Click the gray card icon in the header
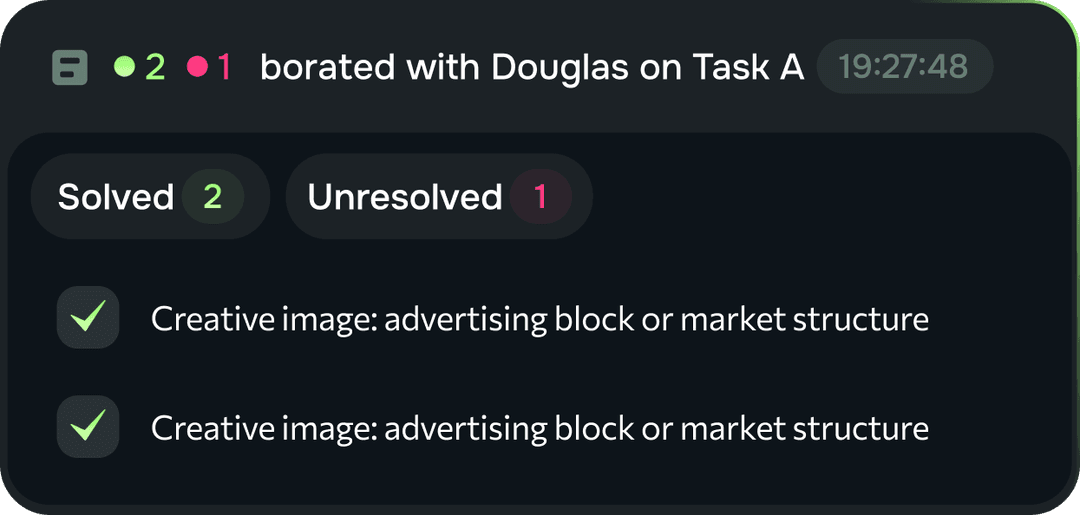The width and height of the screenshot is (1080, 515). point(70,68)
